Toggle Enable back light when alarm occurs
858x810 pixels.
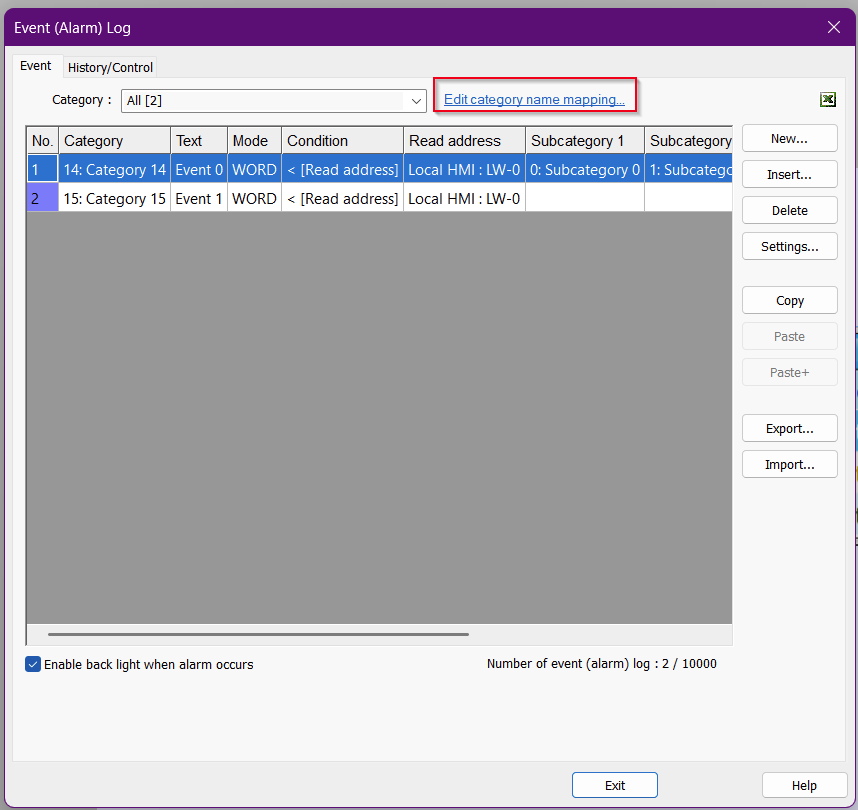(33, 664)
